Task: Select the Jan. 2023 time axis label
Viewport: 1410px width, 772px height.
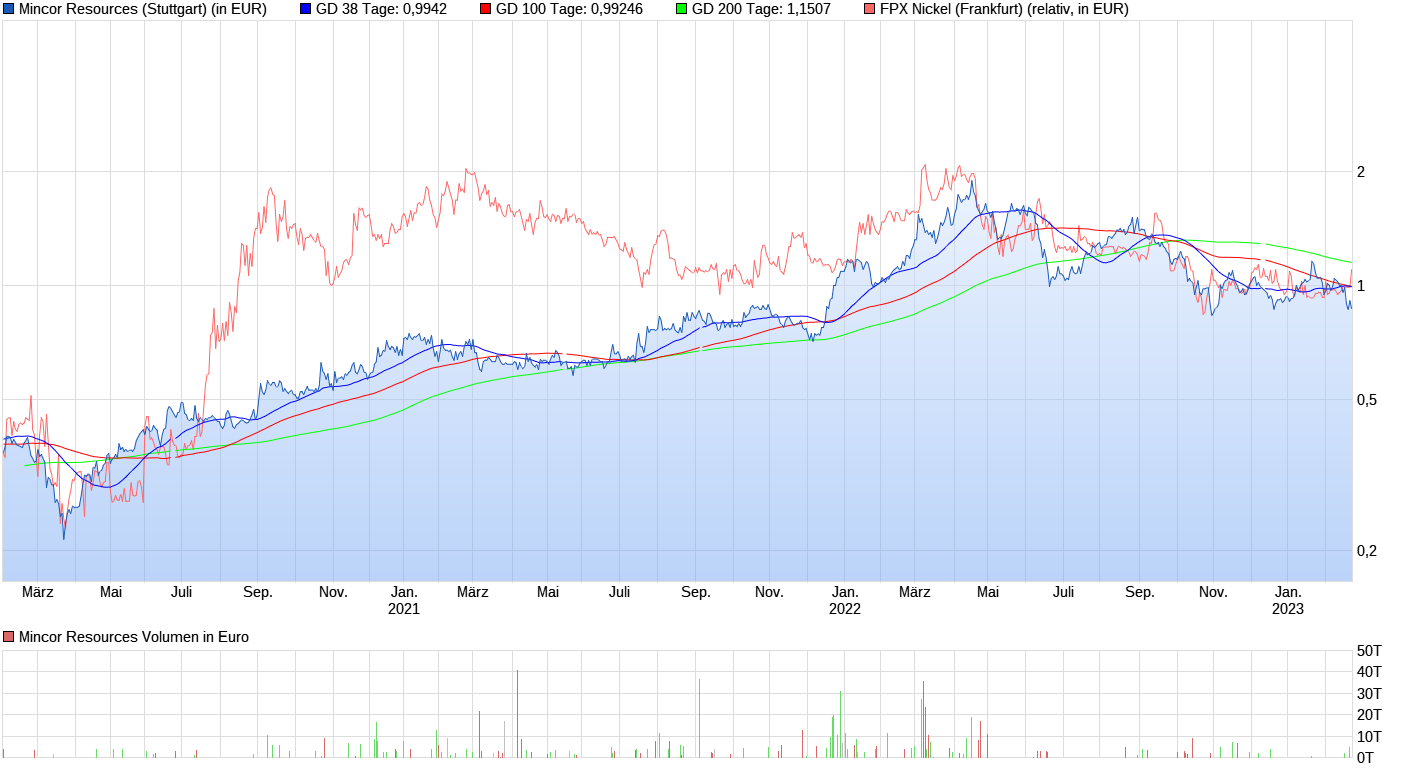Action: pos(1290,598)
